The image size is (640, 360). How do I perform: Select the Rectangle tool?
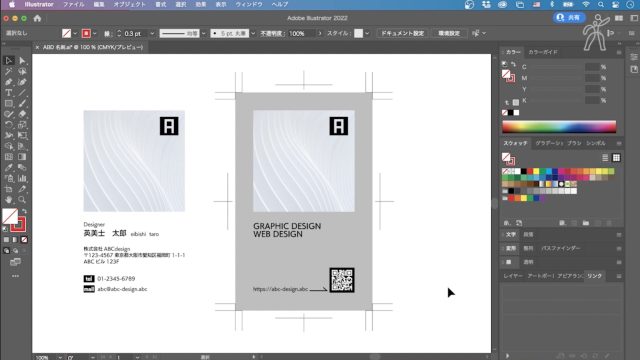pyautogui.click(x=9, y=103)
